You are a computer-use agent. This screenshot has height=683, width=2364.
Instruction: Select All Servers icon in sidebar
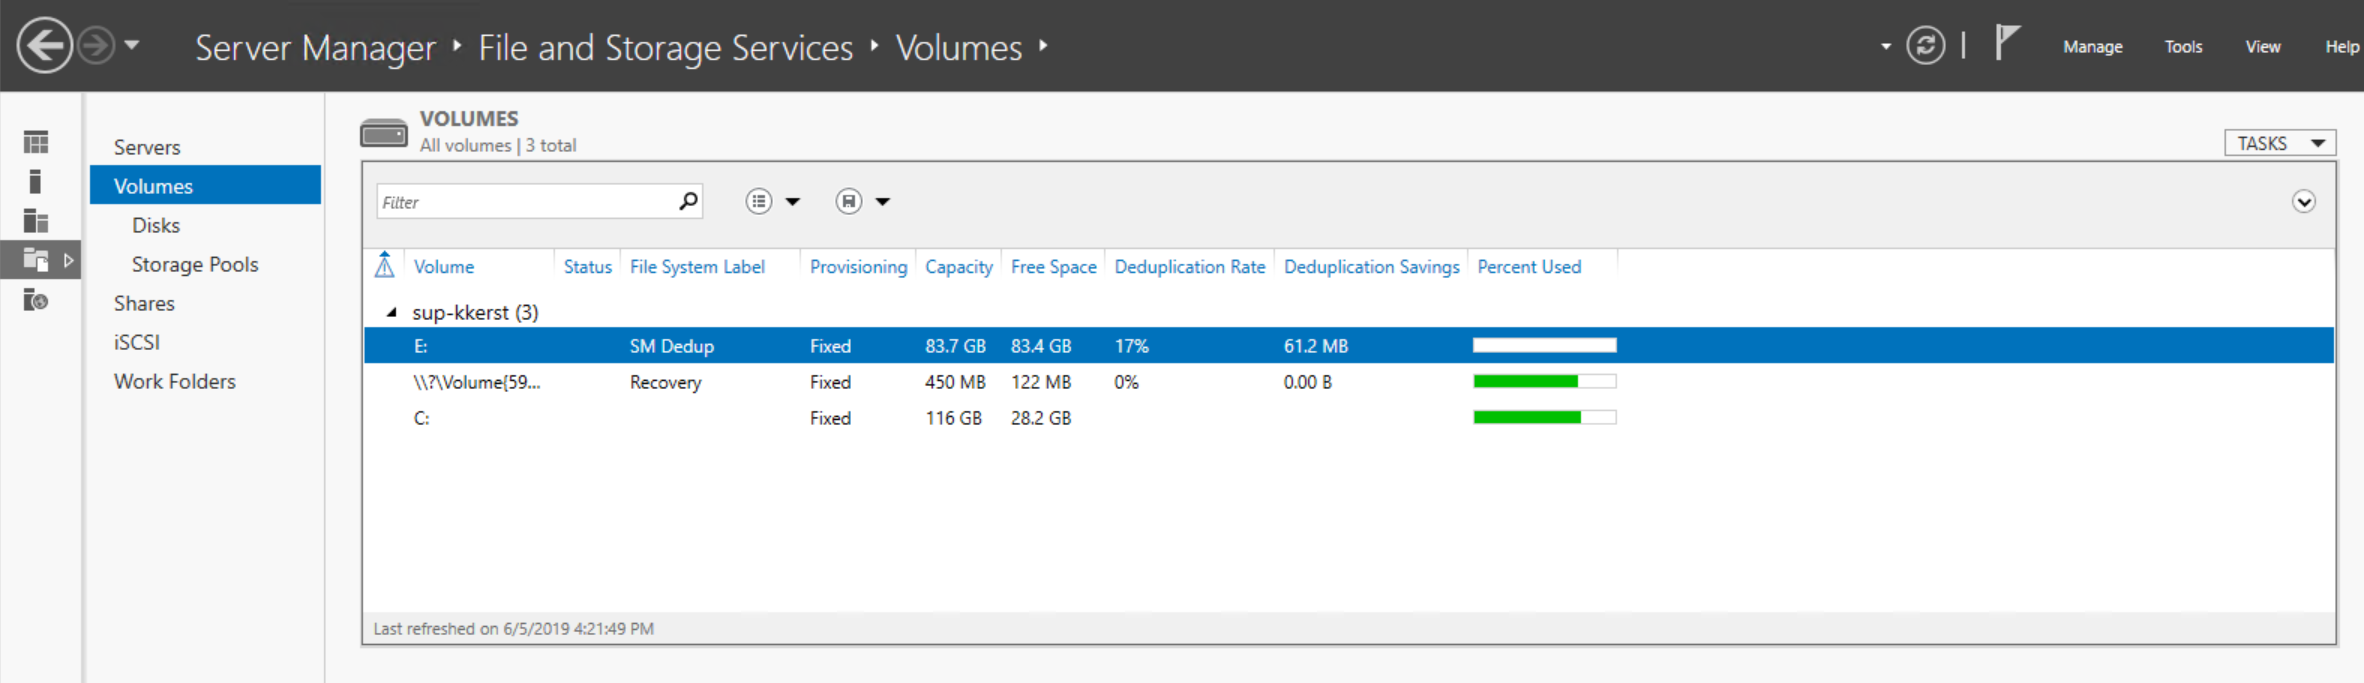36,221
